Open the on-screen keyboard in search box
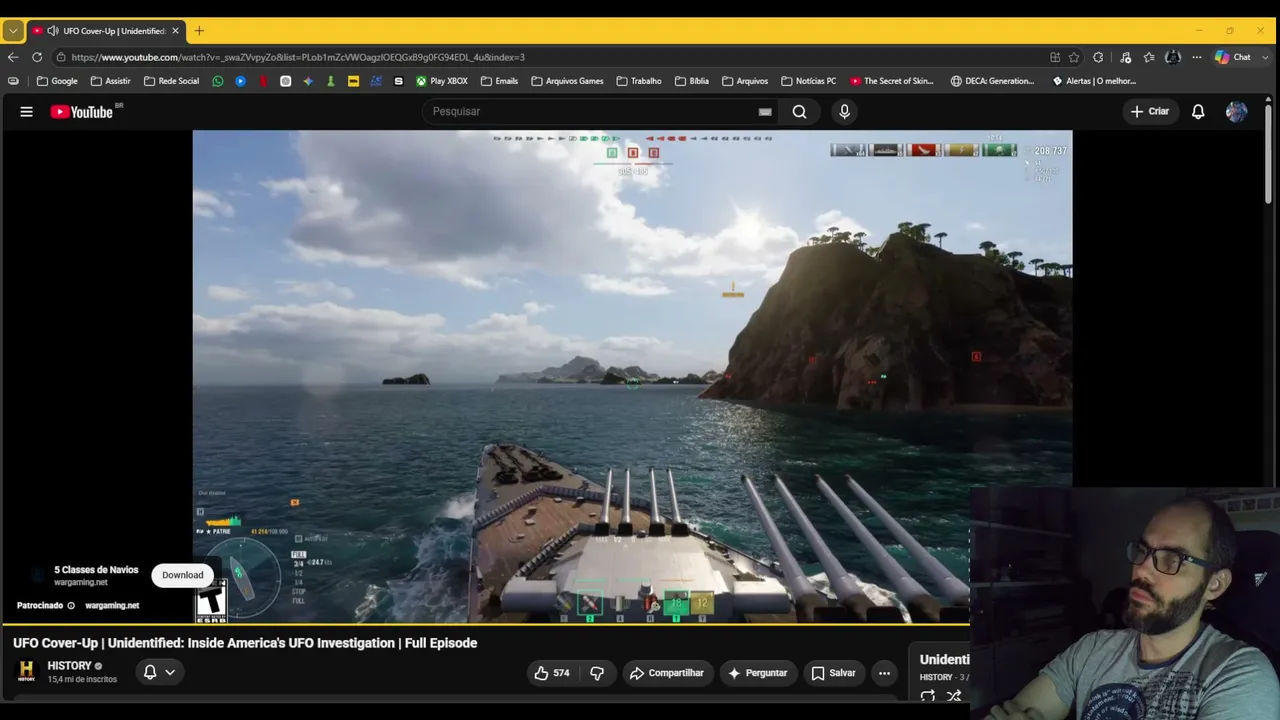 pos(765,112)
